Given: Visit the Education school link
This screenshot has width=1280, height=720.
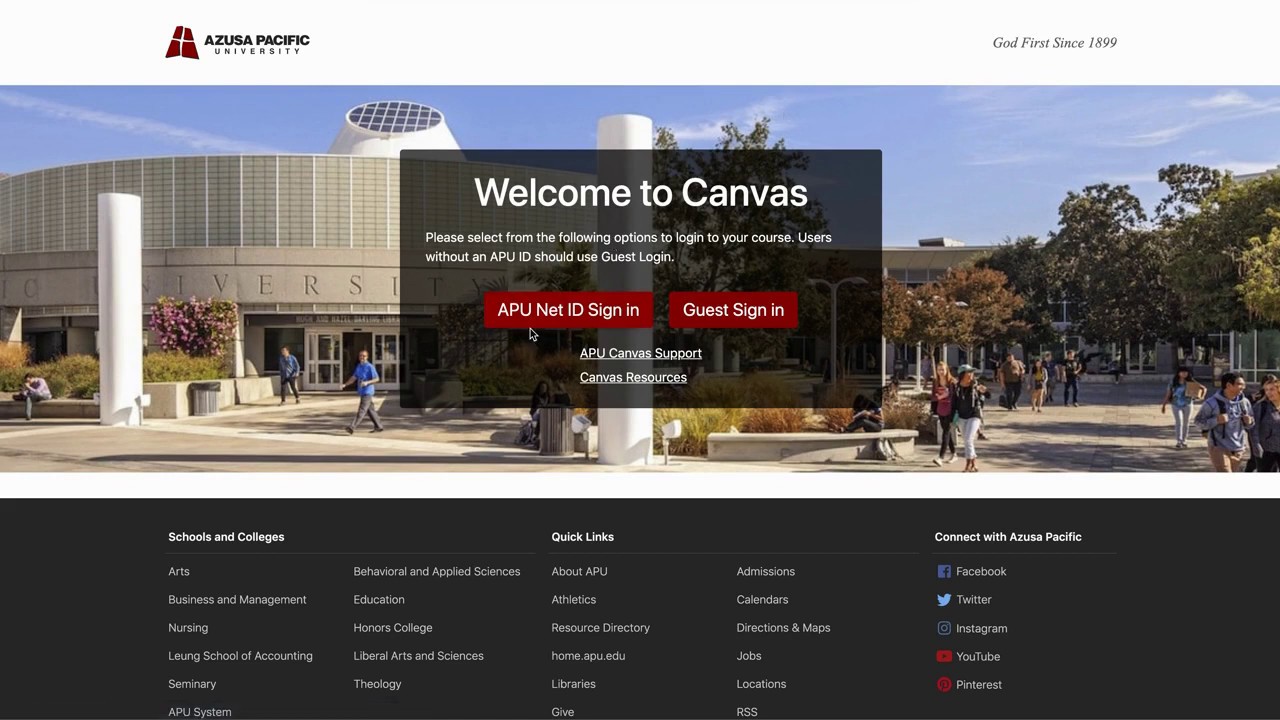Looking at the screenshot, I should [379, 600].
